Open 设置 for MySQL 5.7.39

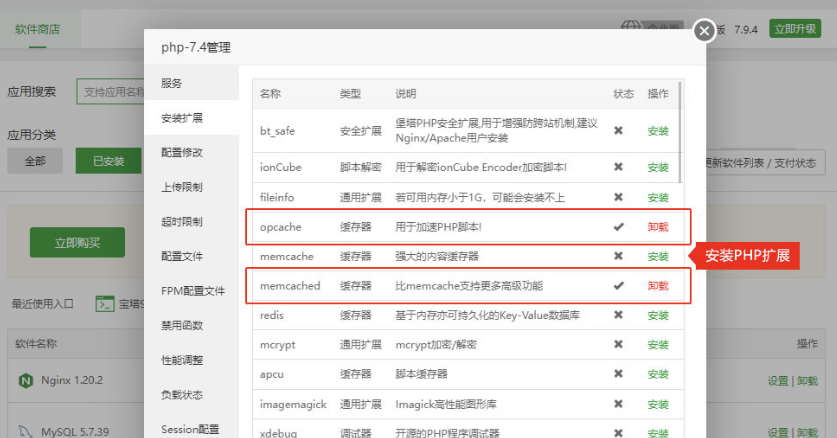click(778, 432)
